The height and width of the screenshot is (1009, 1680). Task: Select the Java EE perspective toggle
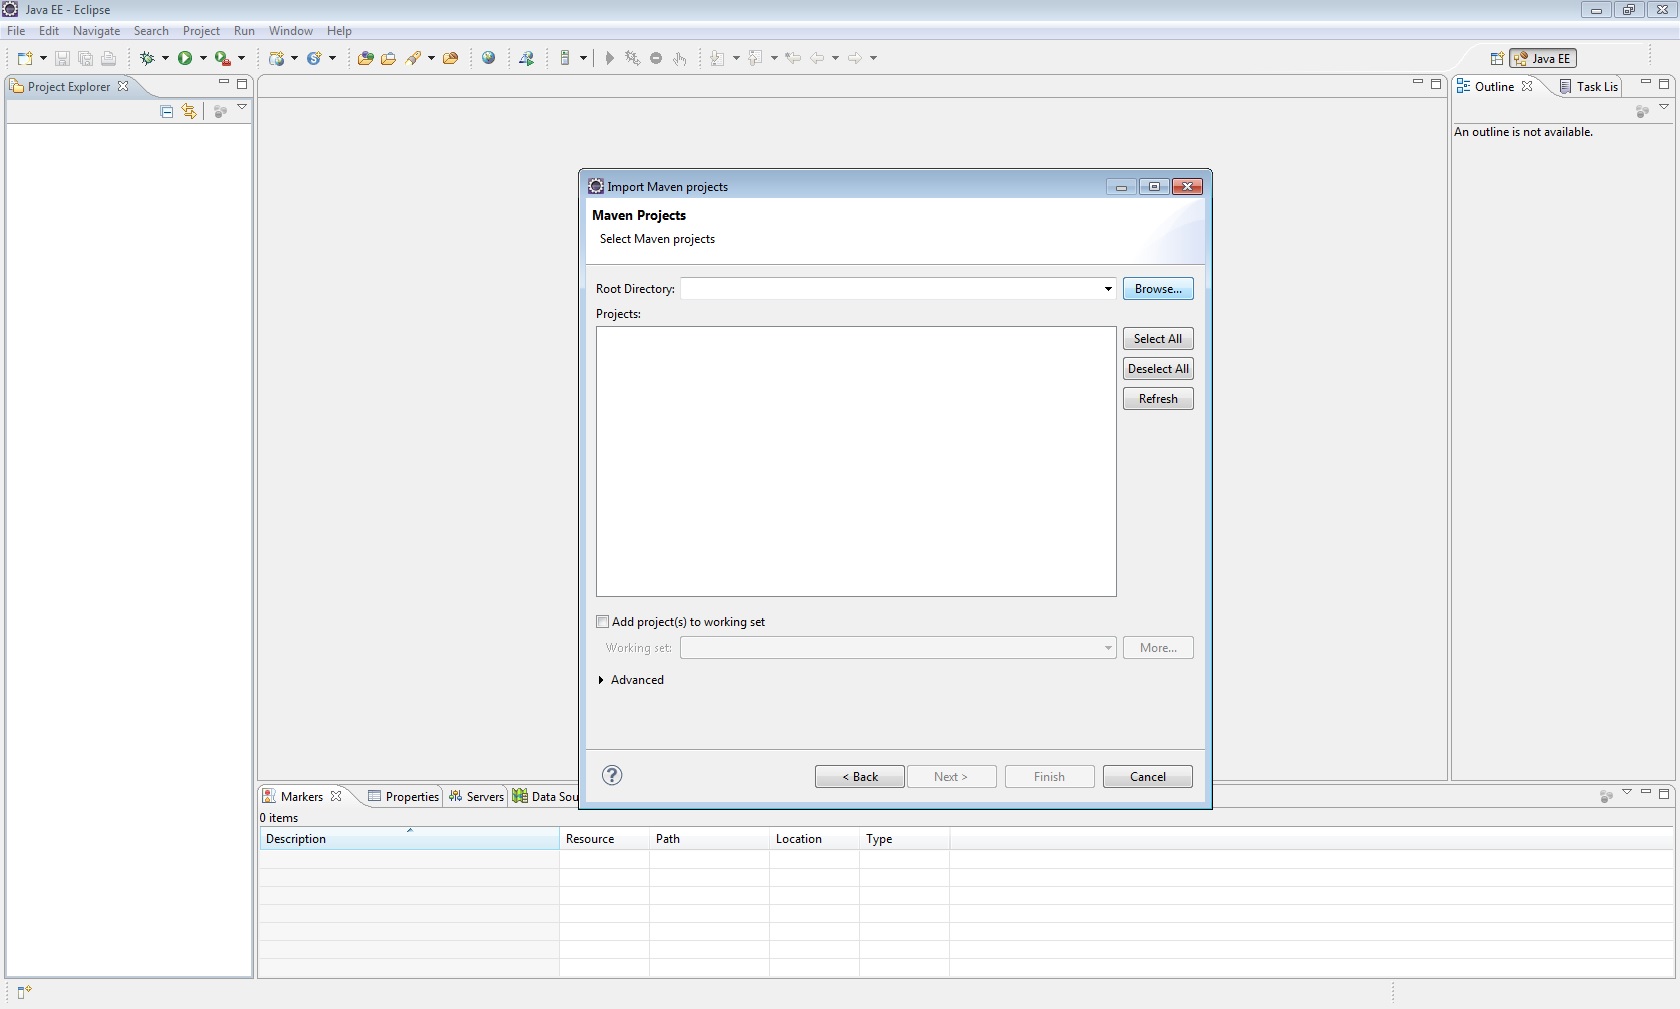tap(1543, 59)
